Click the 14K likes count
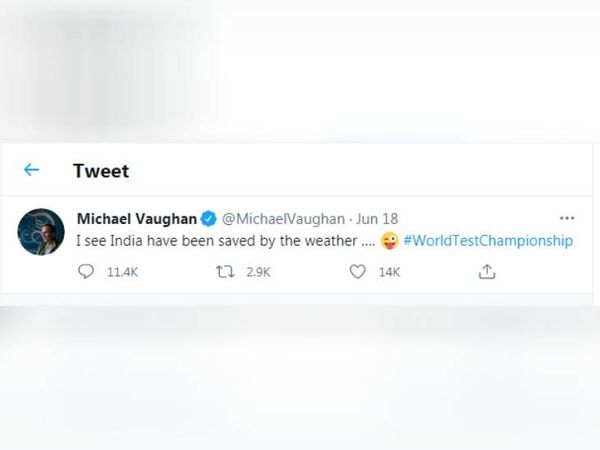This screenshot has height=450, width=600. [x=389, y=272]
